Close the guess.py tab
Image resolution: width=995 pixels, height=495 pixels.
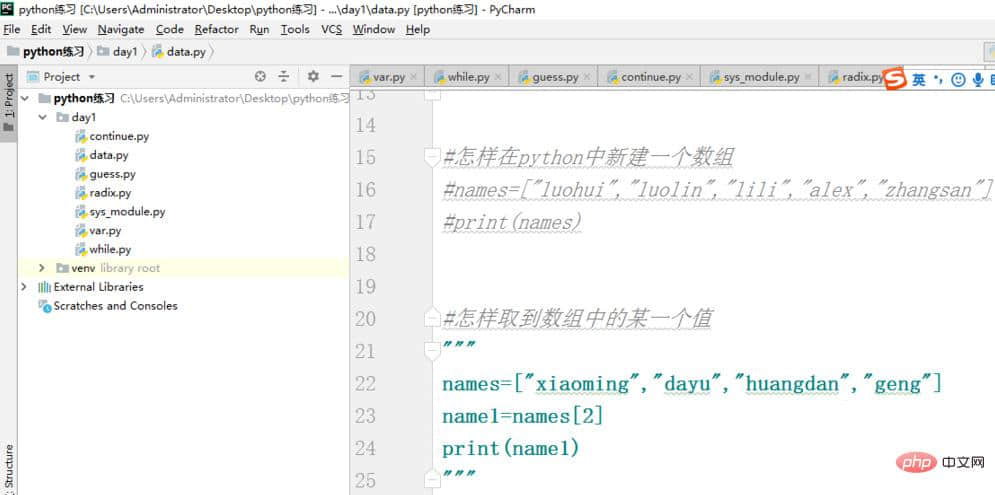(587, 77)
